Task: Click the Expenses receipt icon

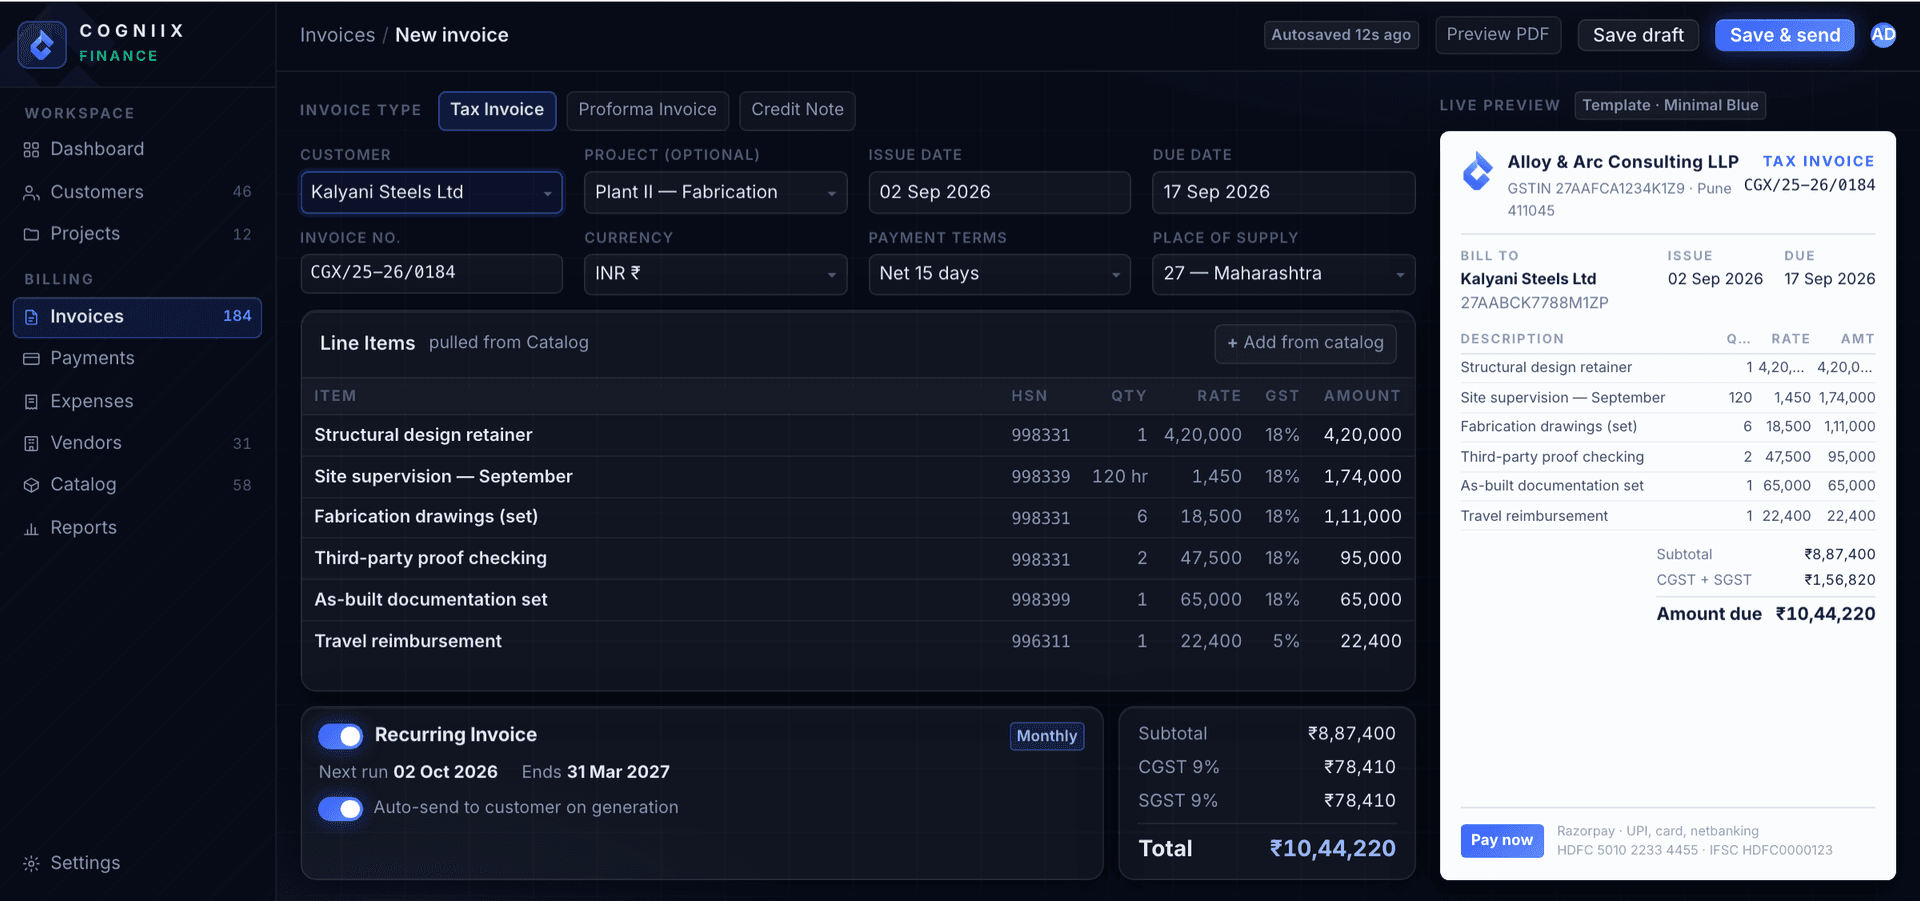Action: pyautogui.click(x=31, y=401)
